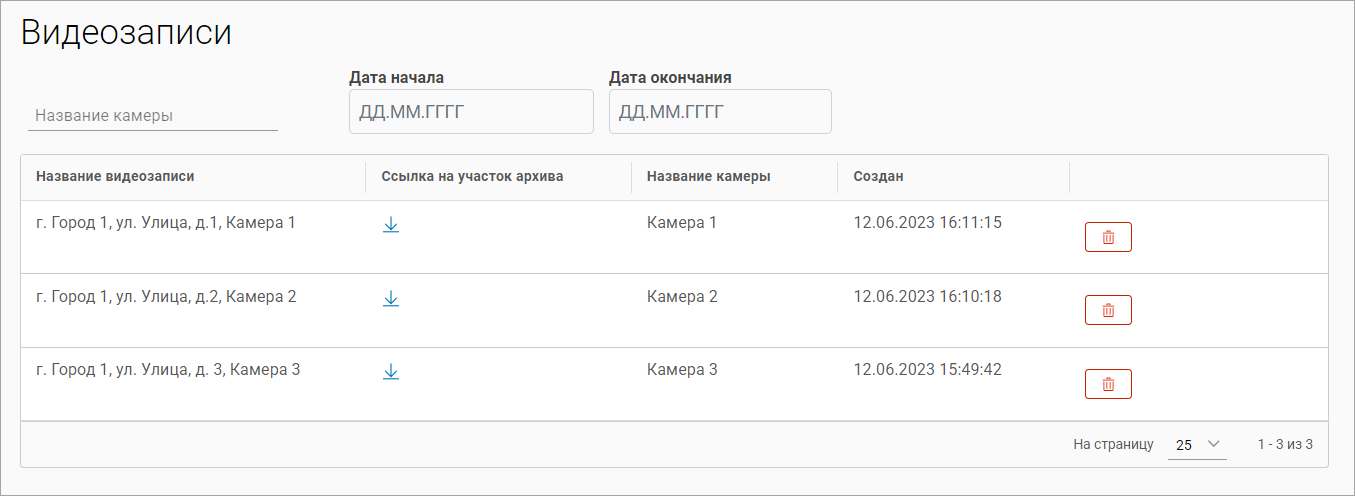The image size is (1355, 496).
Task: Delete the Камера 2 video recording
Action: click(x=1108, y=310)
